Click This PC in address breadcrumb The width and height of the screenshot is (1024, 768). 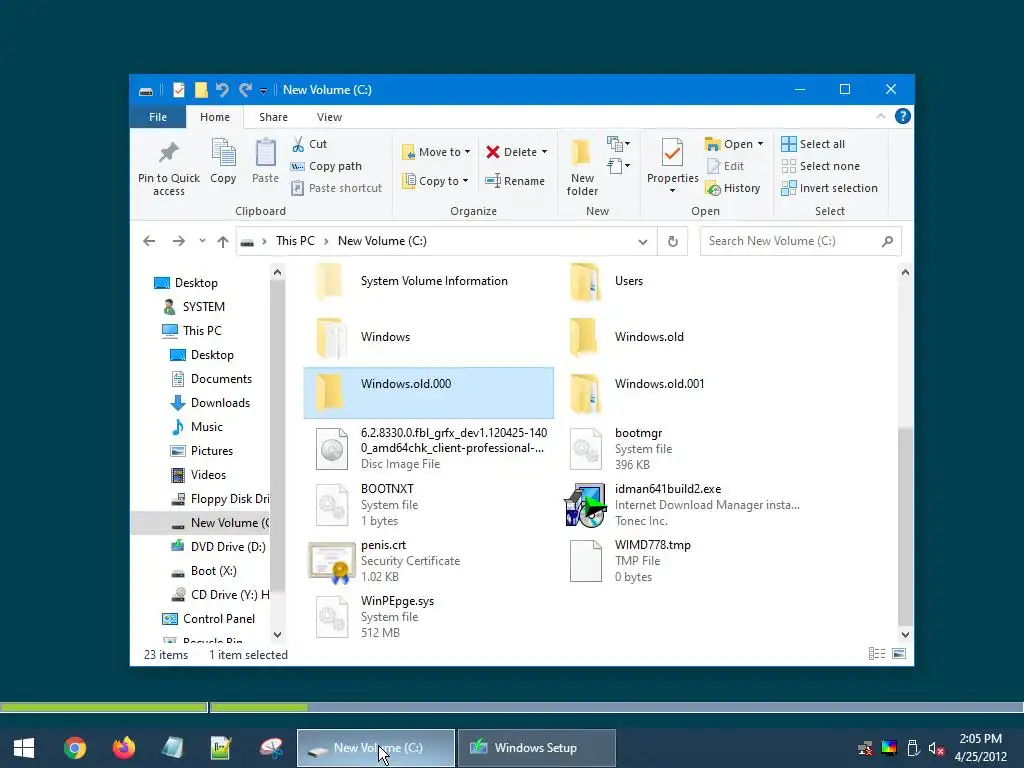295,241
